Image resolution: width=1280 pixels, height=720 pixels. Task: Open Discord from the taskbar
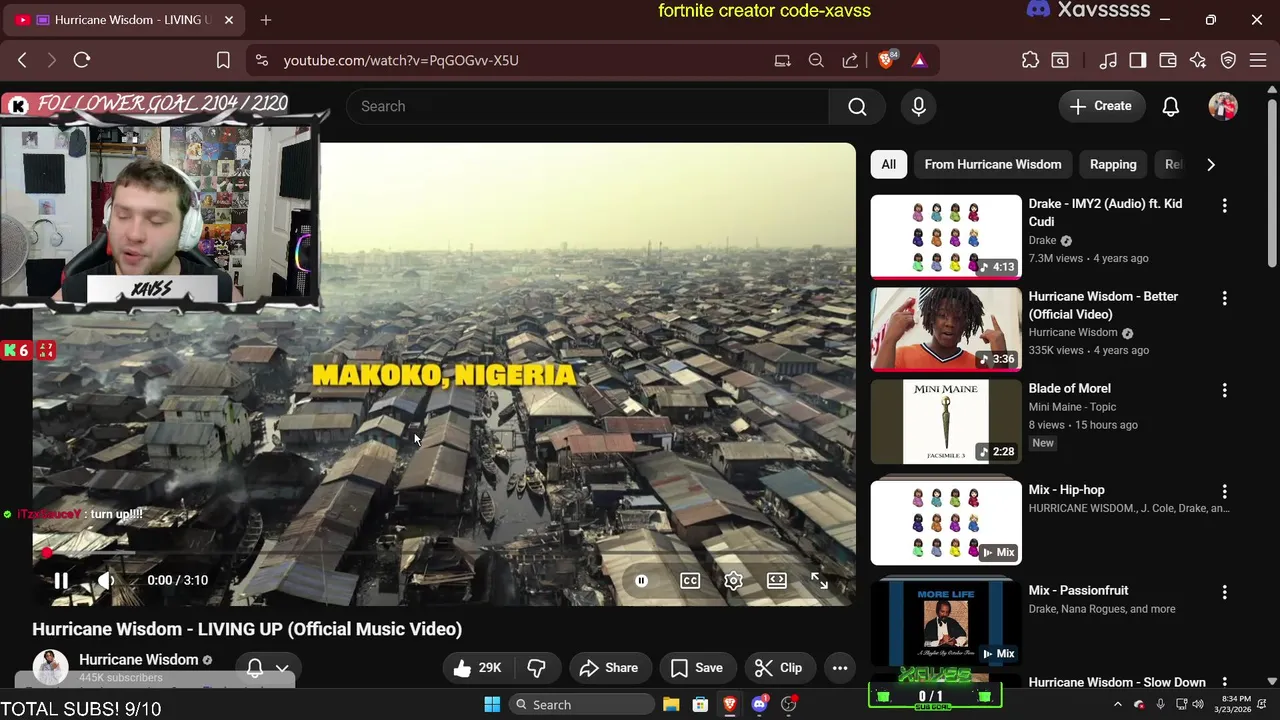(759, 704)
